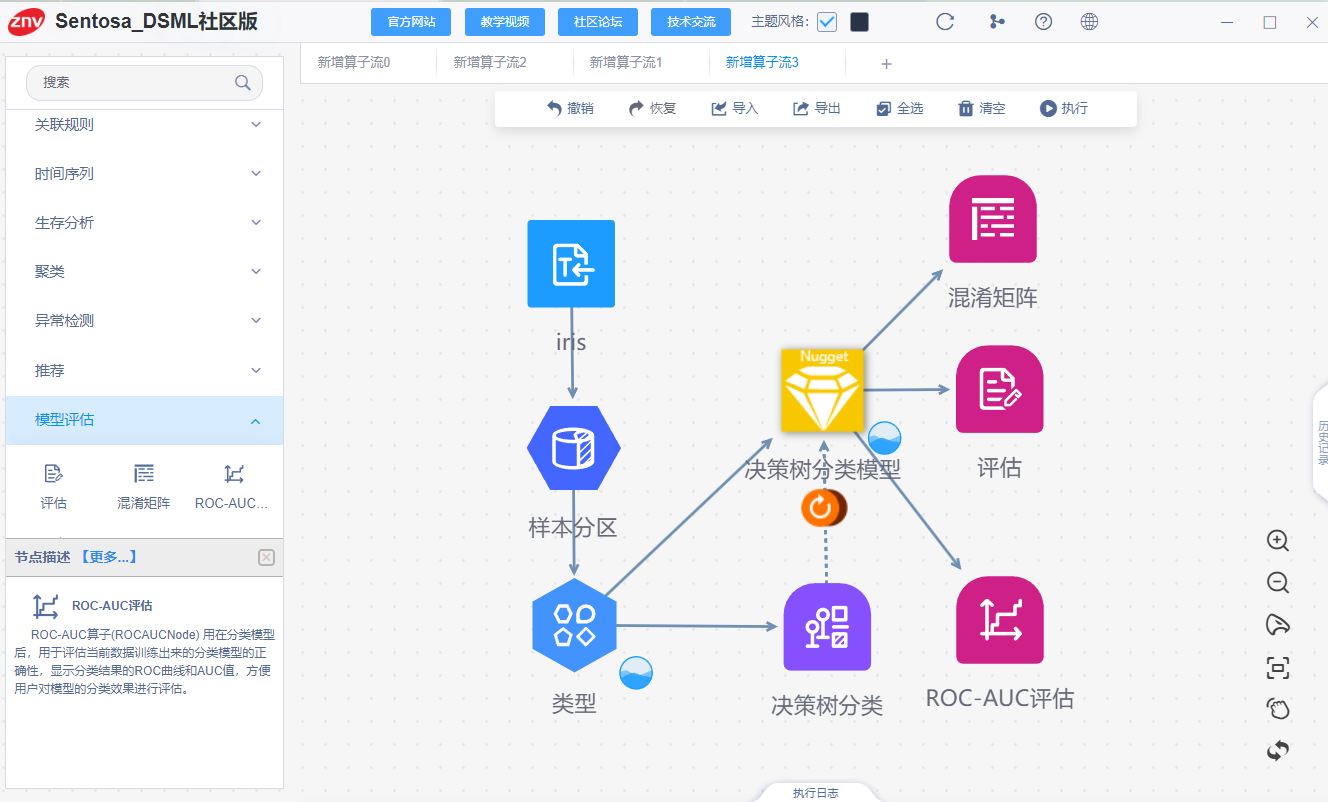Click the 恢复 redo button
This screenshot has width=1328, height=802.
(x=653, y=108)
